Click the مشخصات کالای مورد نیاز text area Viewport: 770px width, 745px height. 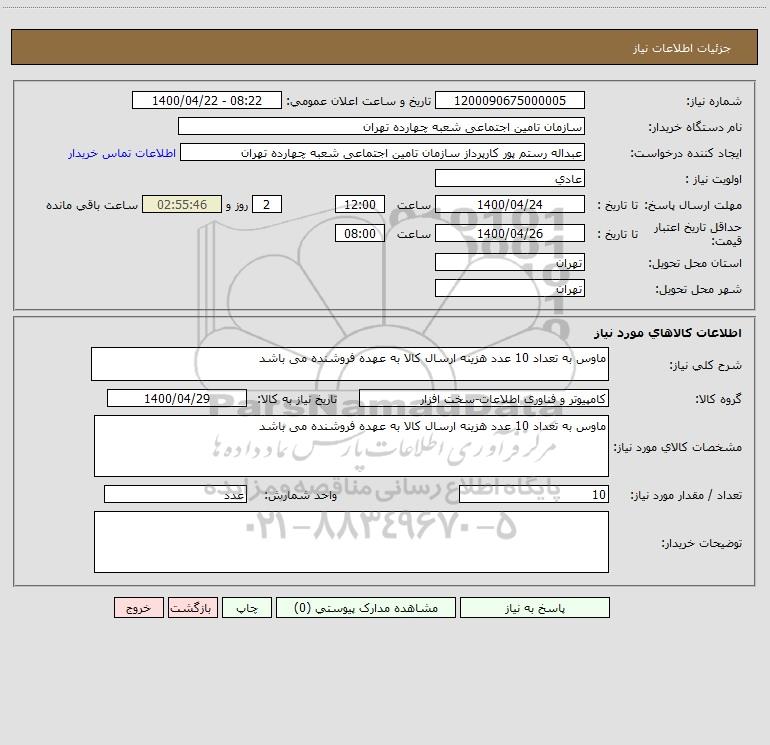pyautogui.click(x=351, y=446)
